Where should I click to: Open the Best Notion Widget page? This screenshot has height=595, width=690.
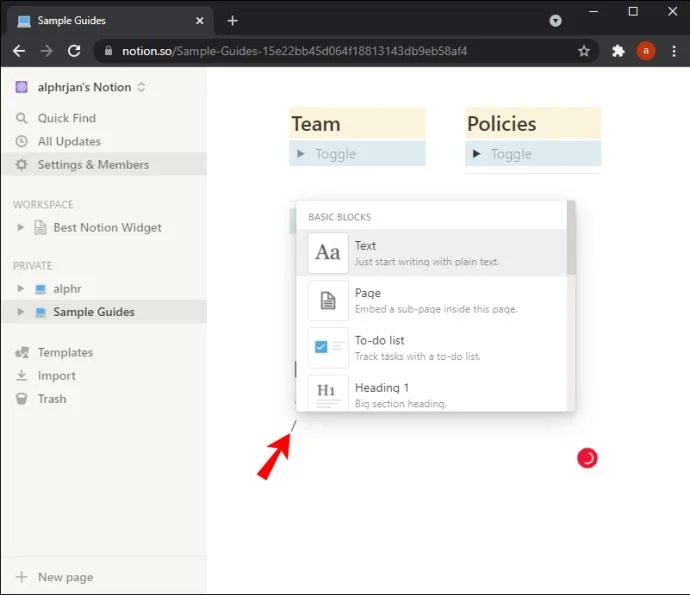point(107,228)
